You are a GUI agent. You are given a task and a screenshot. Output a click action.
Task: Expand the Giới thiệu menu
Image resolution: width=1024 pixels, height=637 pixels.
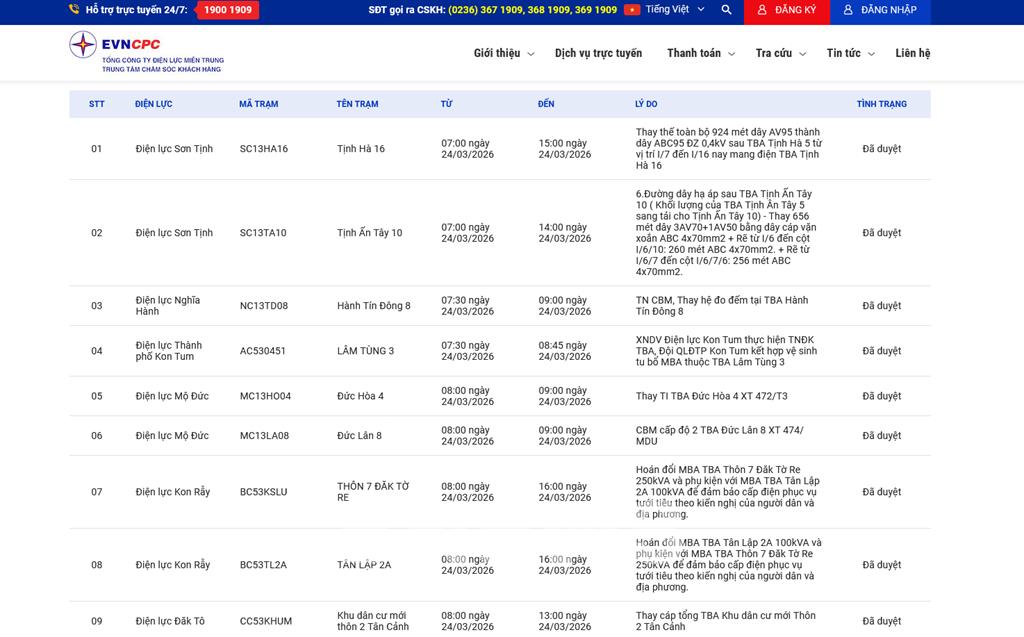503,53
